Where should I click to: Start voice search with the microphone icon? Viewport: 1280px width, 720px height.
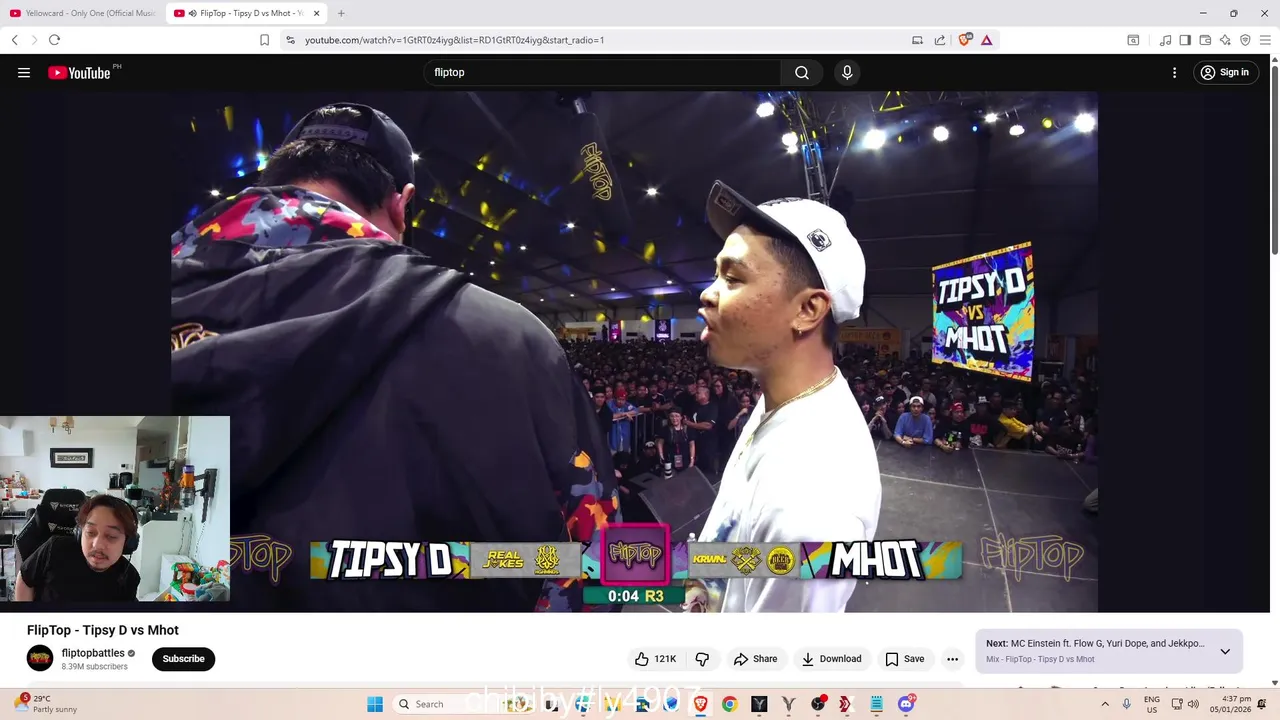(x=847, y=72)
